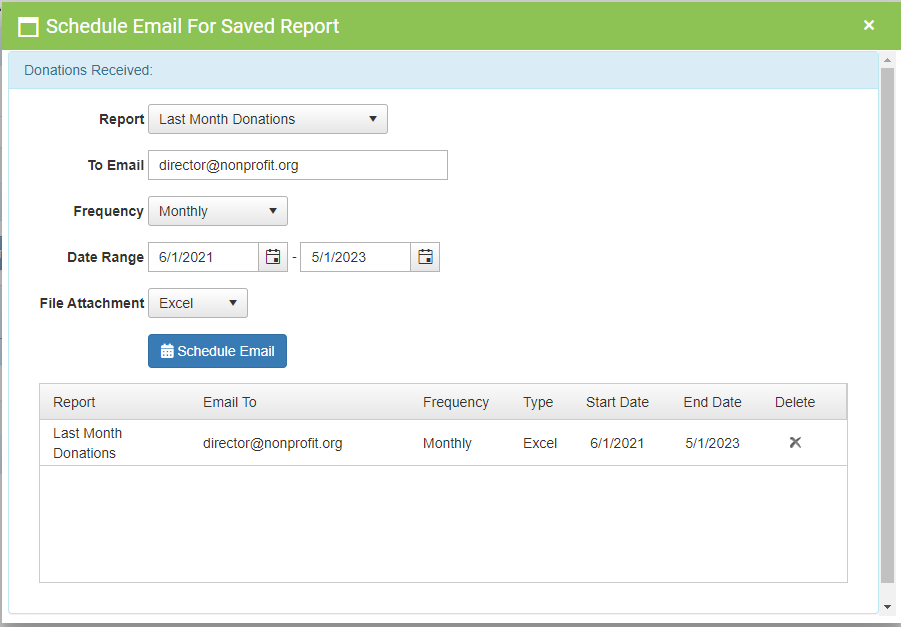The image size is (901, 627).
Task: Click the window icon in title bar
Action: pos(29,27)
